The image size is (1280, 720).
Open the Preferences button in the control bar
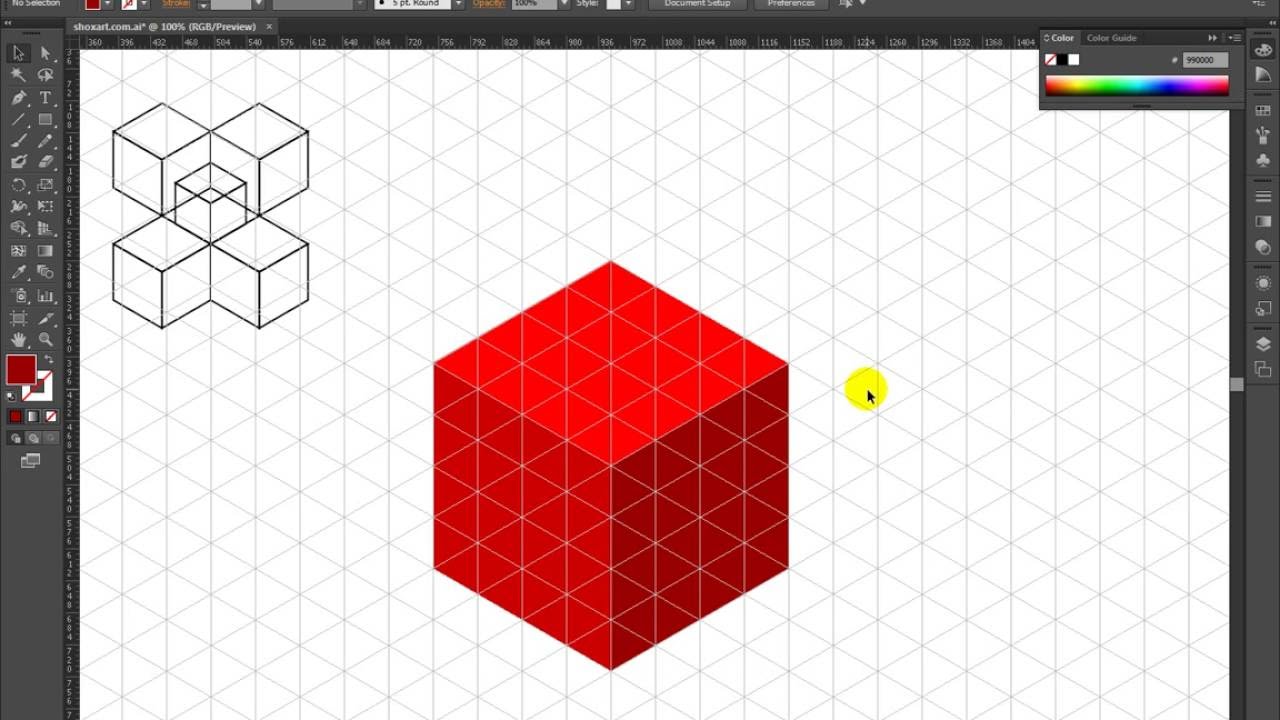tap(793, 4)
